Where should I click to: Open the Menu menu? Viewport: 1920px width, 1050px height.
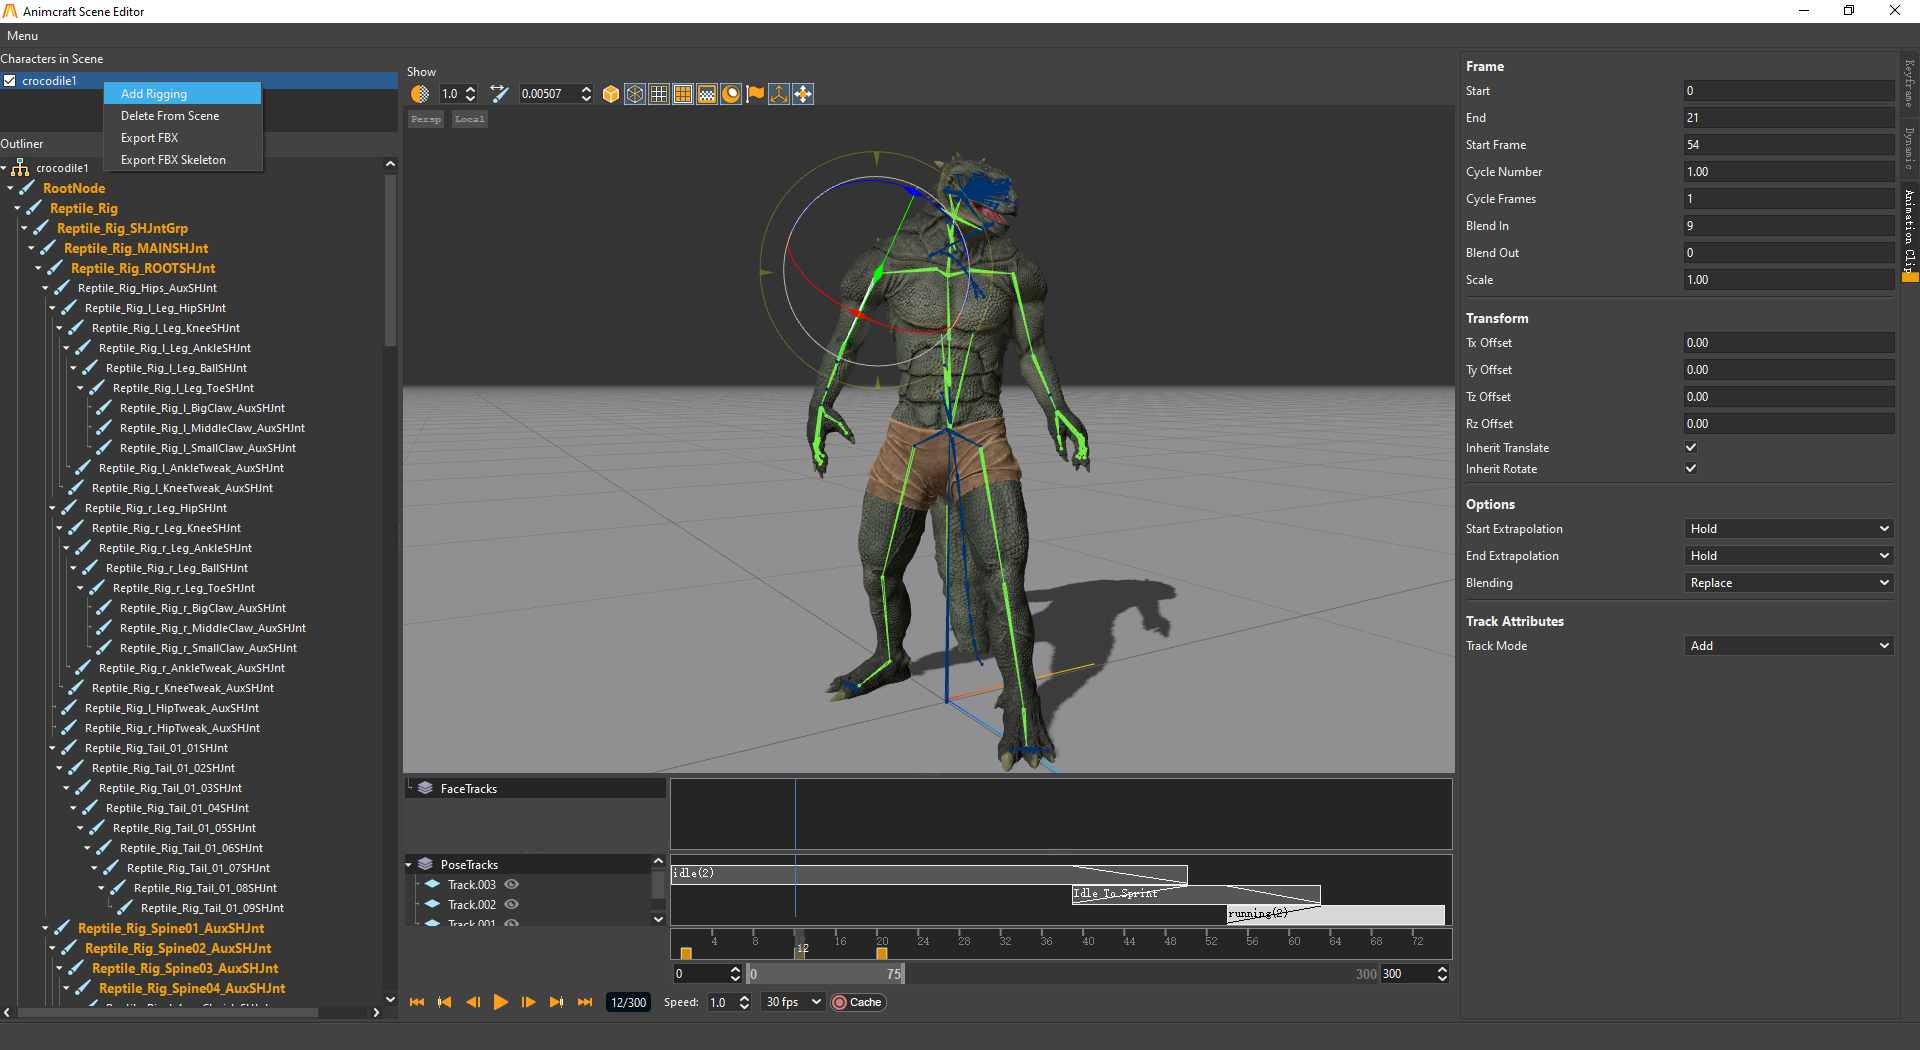(22, 36)
